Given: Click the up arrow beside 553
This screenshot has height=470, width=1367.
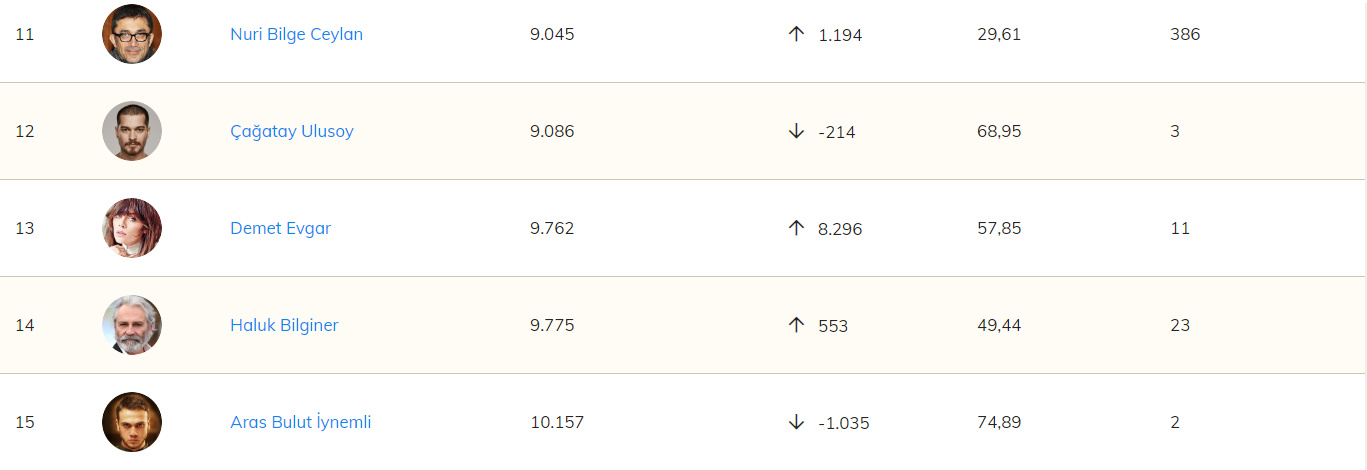Looking at the screenshot, I should coord(796,325).
